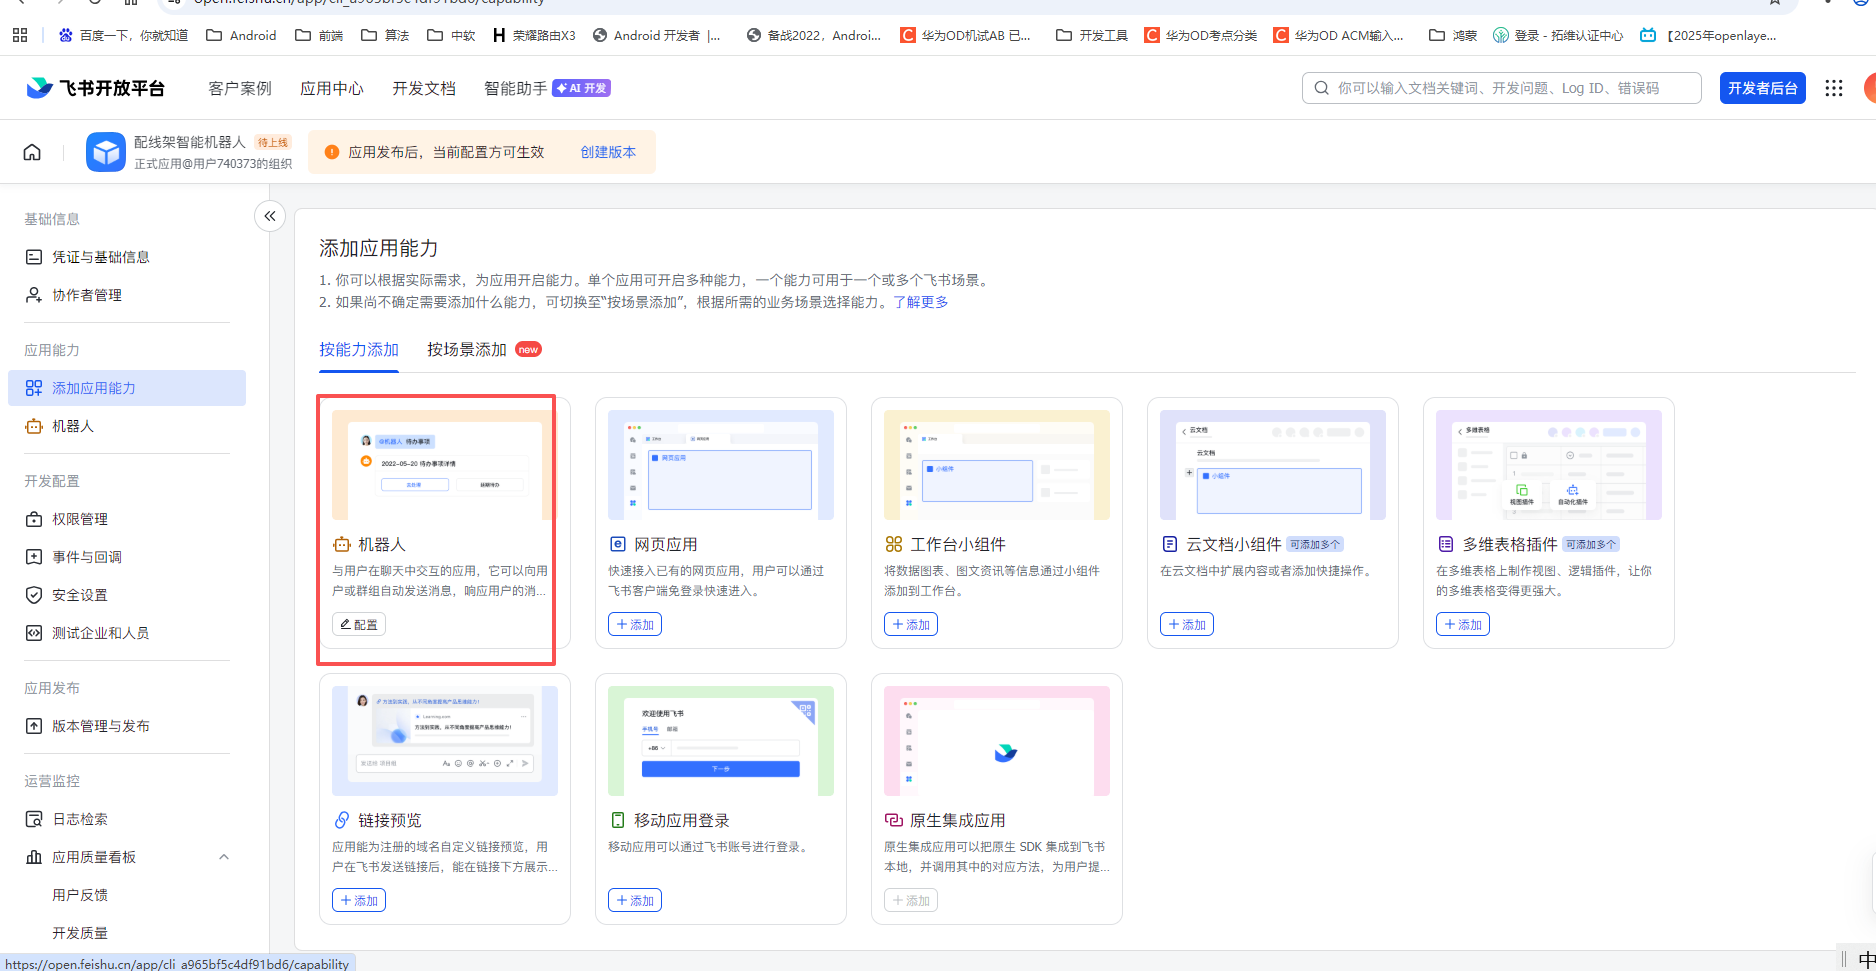Open 智能助手 in top navigation
The height and width of the screenshot is (971, 1876).
516,88
